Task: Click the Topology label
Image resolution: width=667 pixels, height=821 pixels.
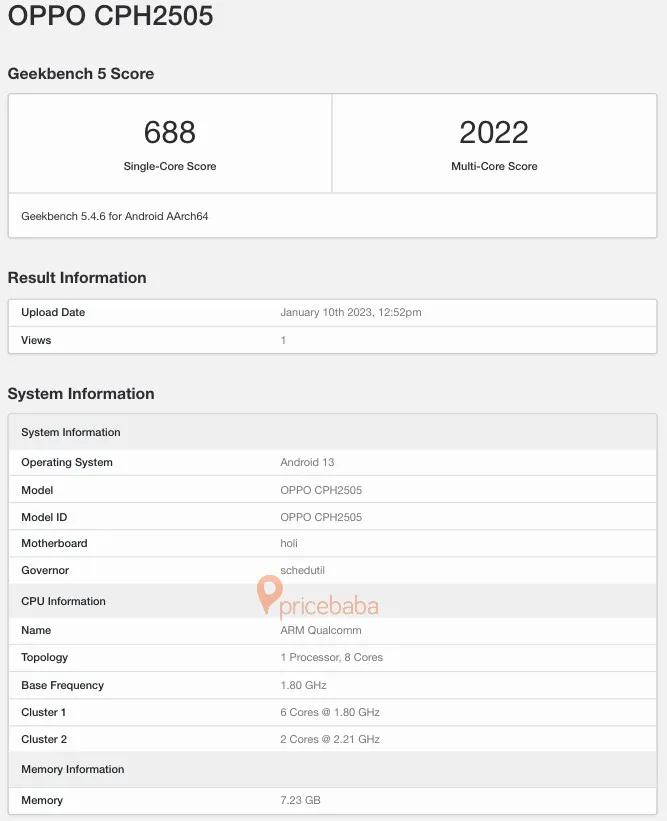Action: click(x=45, y=658)
